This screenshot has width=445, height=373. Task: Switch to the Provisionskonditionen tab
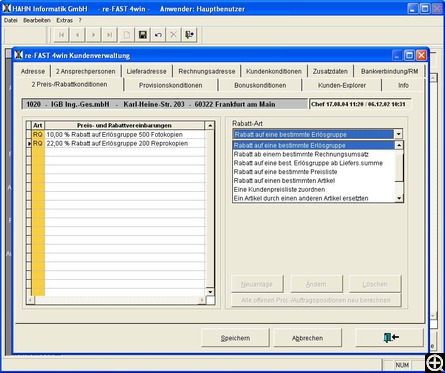point(170,85)
